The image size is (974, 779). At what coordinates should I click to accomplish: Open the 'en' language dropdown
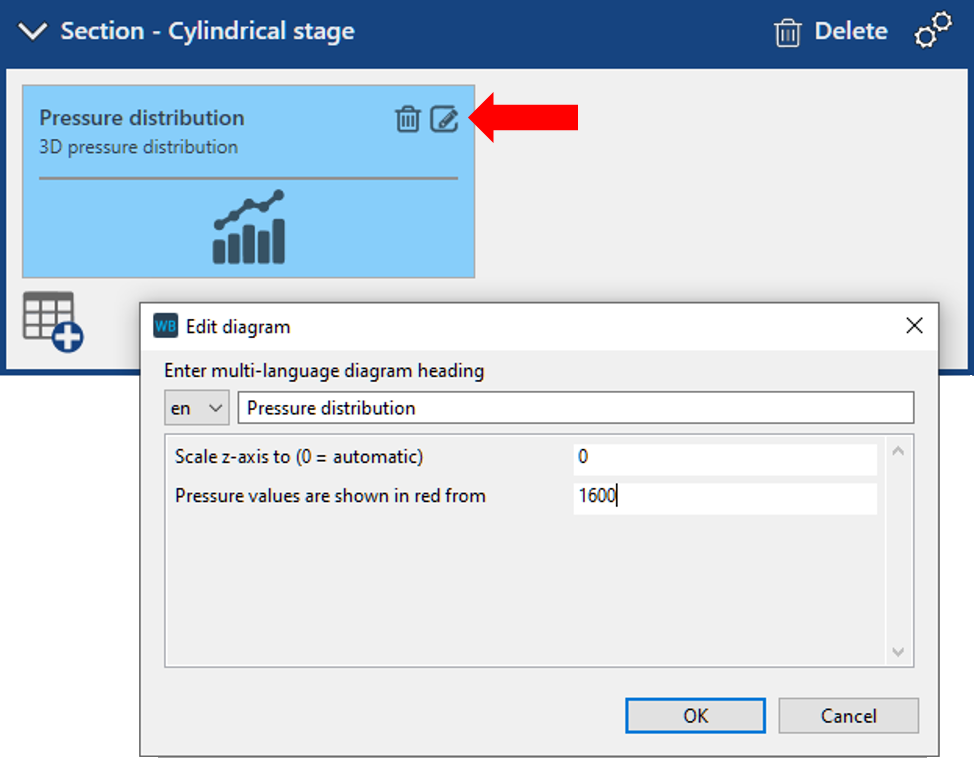point(197,408)
